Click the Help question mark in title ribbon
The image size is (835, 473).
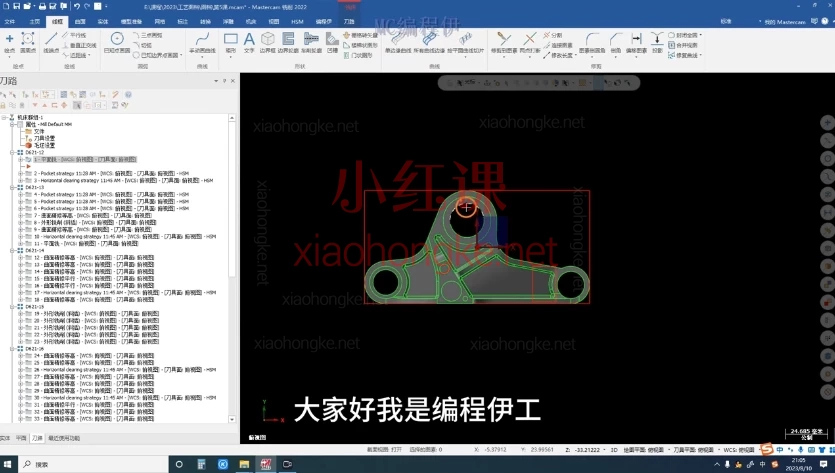(x=825, y=21)
